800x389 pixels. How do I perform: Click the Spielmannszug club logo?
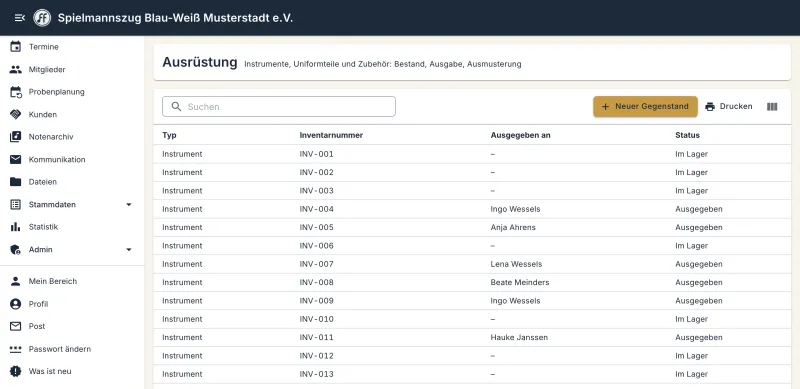pos(42,18)
